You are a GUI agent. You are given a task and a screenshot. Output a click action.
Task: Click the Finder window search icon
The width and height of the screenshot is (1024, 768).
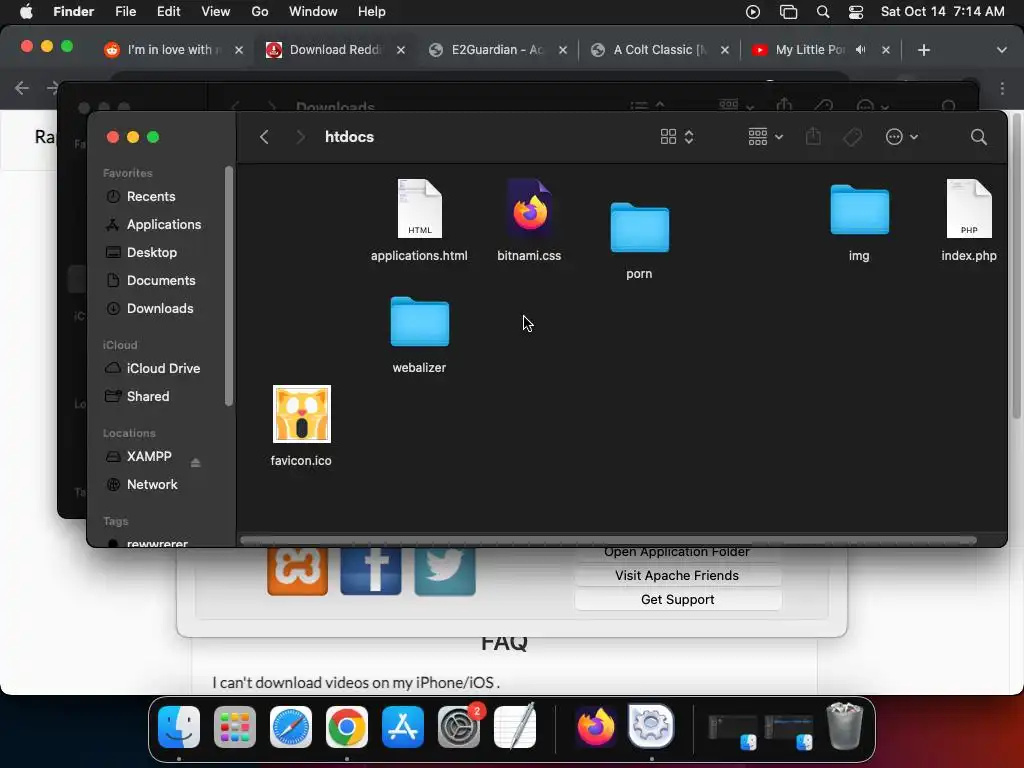(978, 137)
